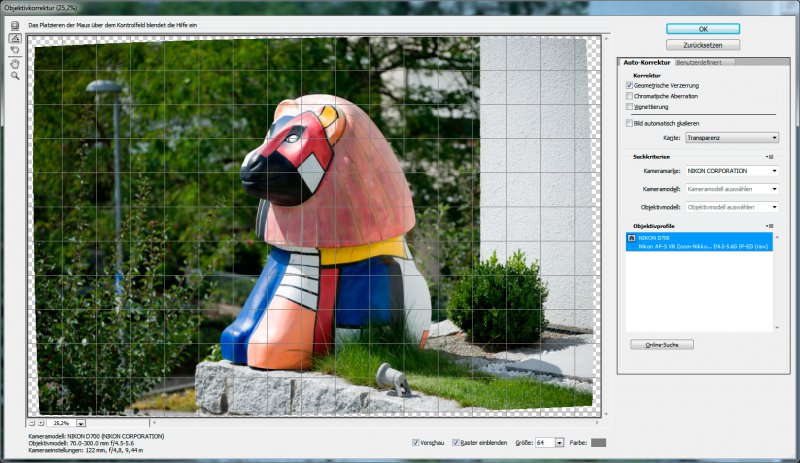Image resolution: width=800 pixels, height=463 pixels.
Task: Open the Kameramodell dropdown
Action: pos(732,189)
